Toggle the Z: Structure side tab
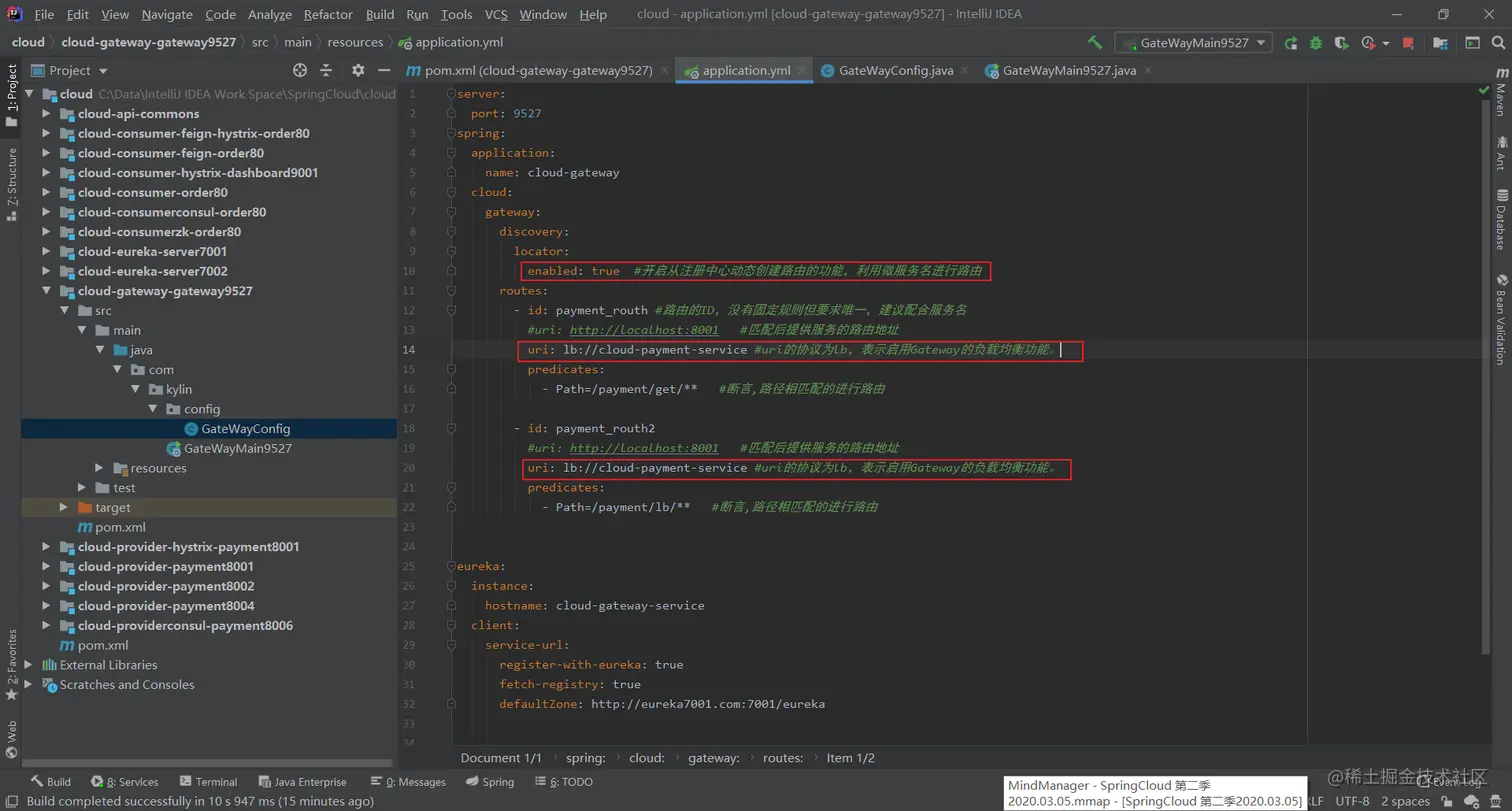 coord(11,185)
